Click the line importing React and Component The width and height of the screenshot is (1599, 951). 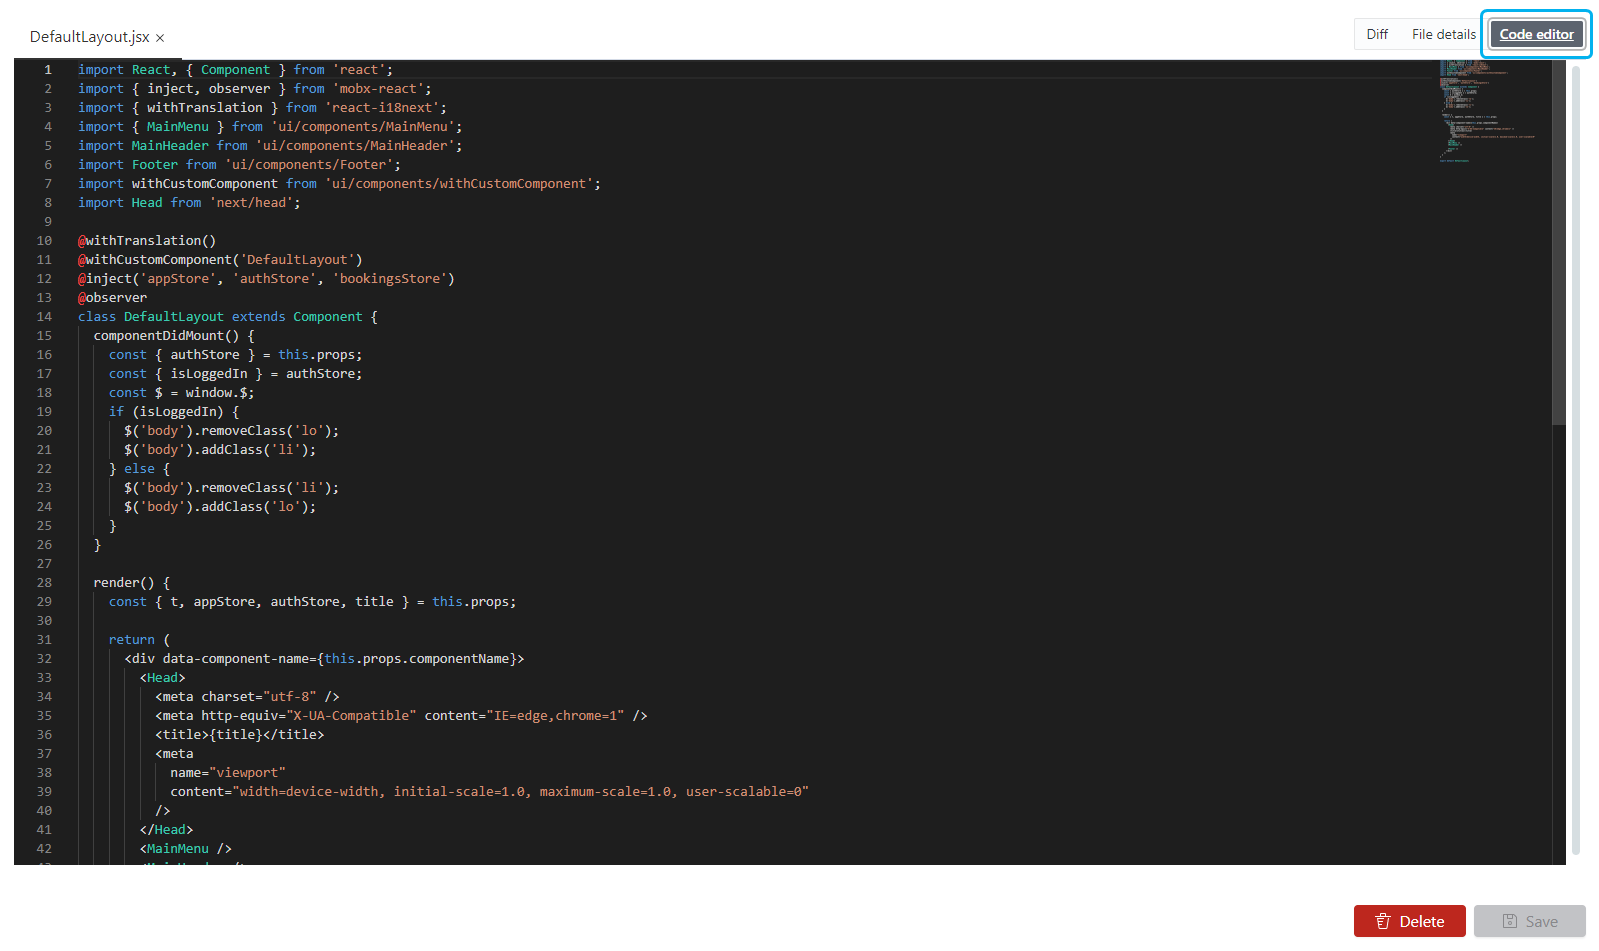236,70
